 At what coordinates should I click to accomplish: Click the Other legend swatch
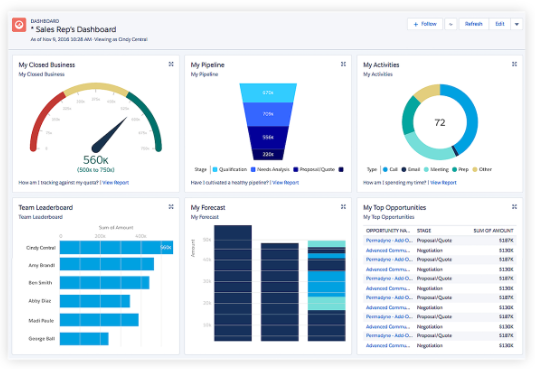tap(475, 169)
